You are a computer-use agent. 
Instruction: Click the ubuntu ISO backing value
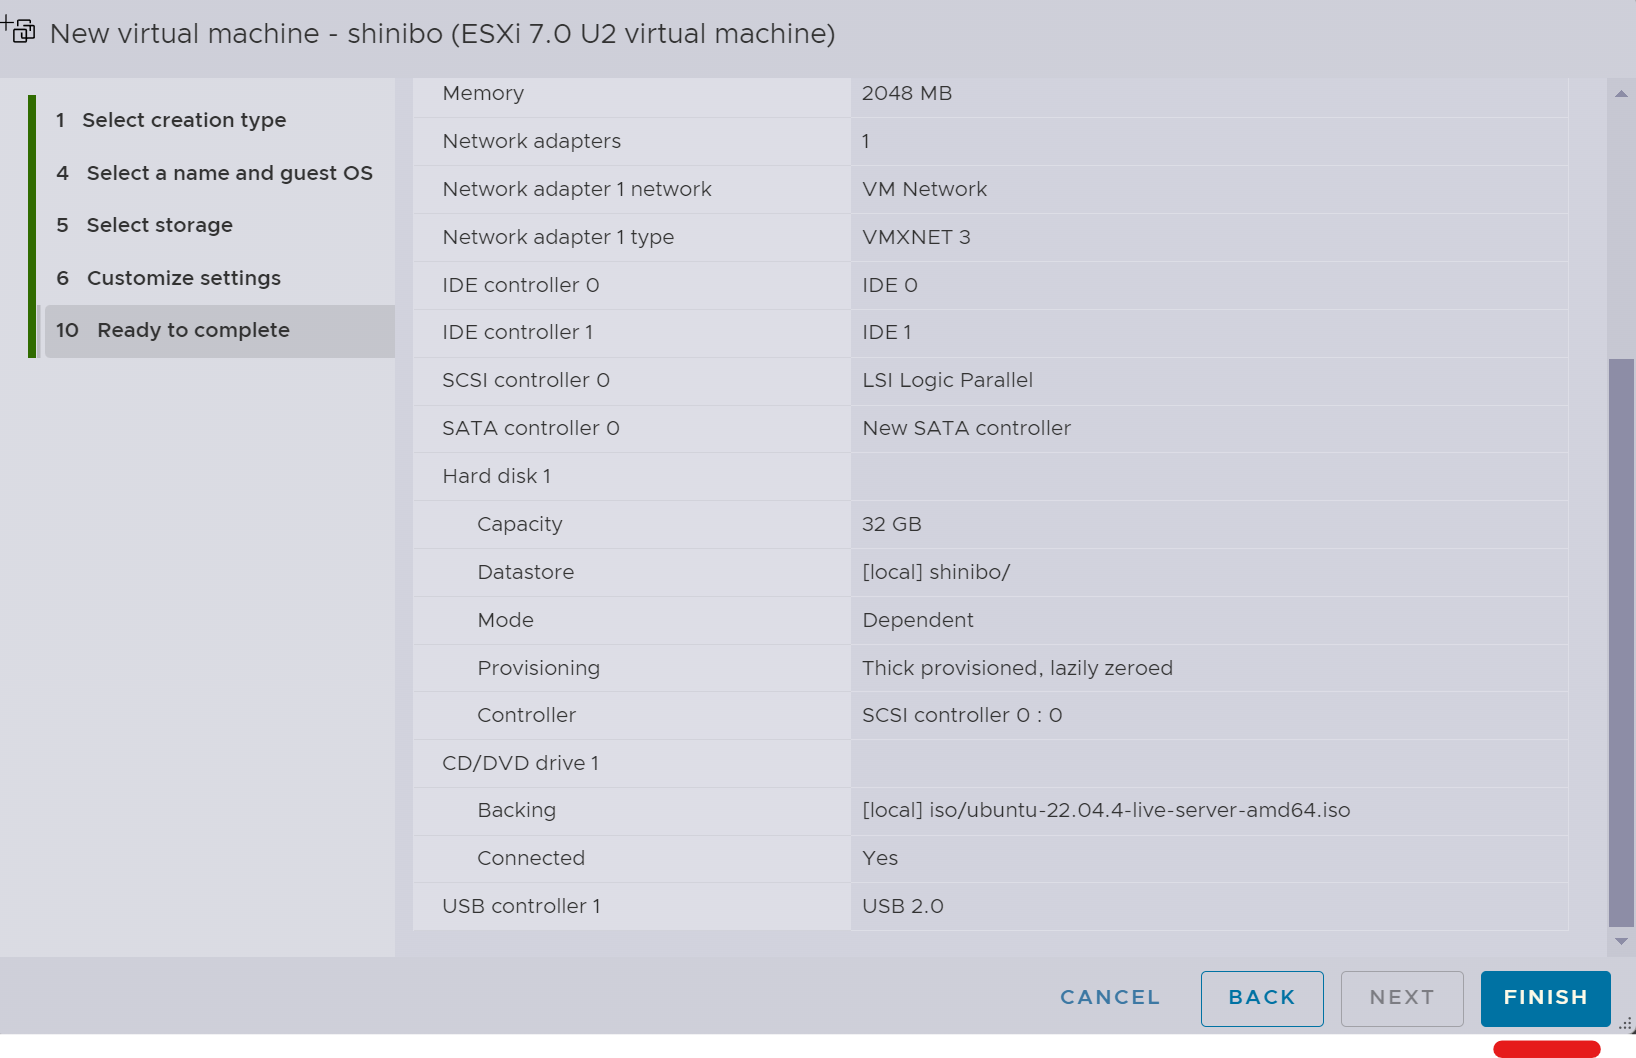click(1106, 811)
